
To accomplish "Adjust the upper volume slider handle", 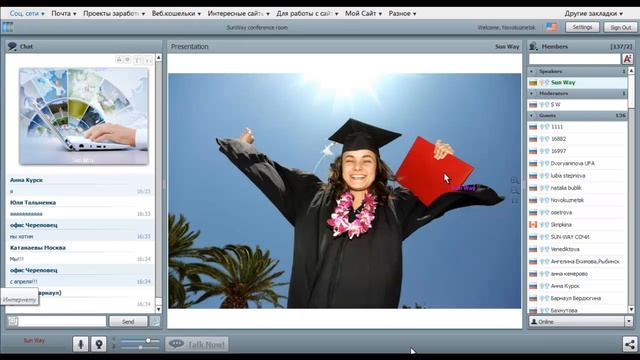I will (x=149, y=340).
